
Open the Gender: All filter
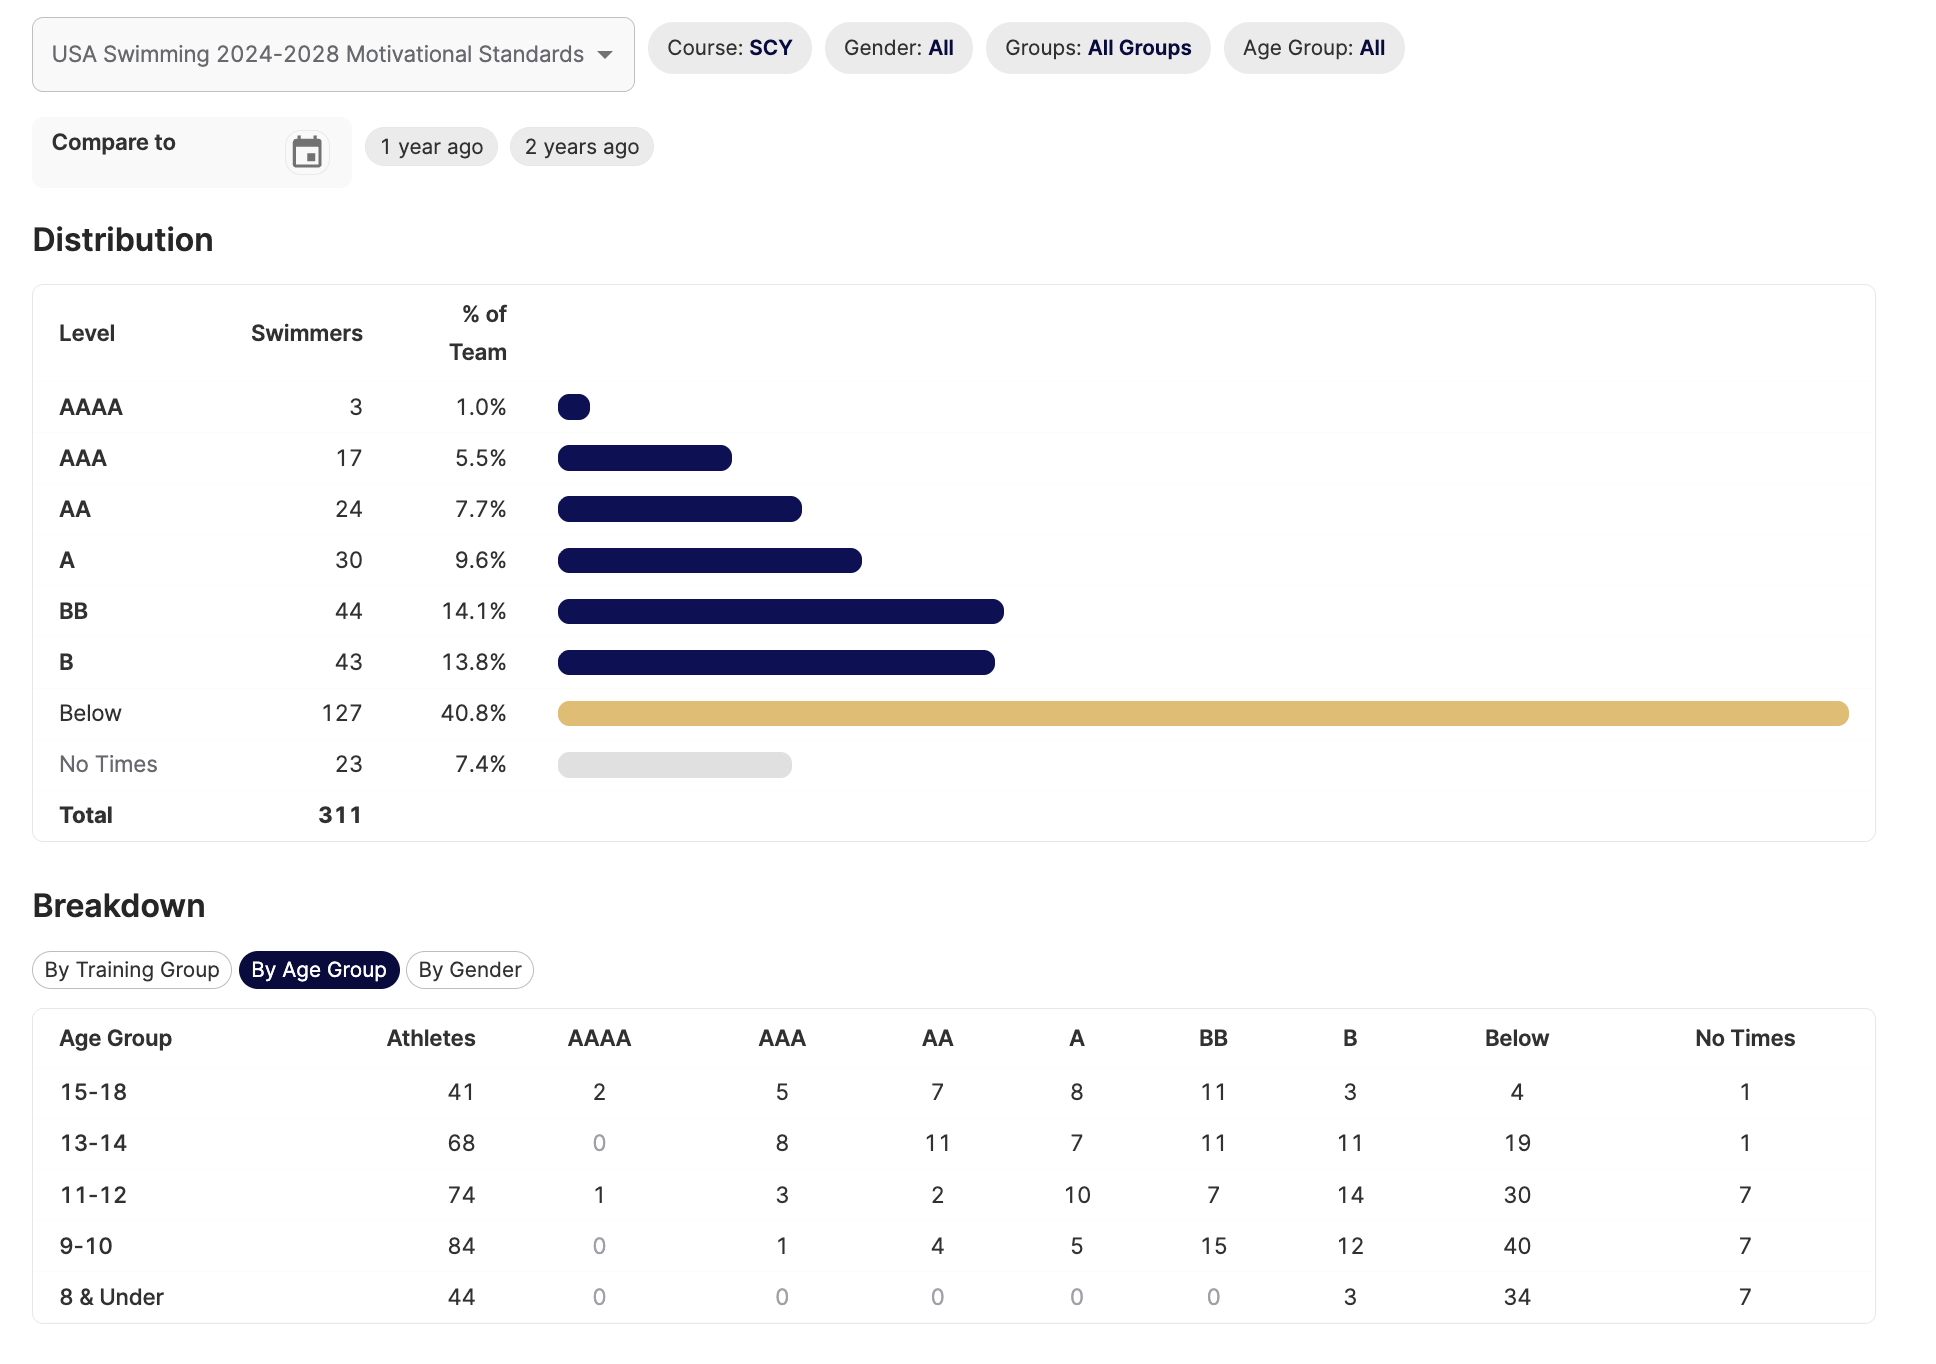click(x=898, y=48)
